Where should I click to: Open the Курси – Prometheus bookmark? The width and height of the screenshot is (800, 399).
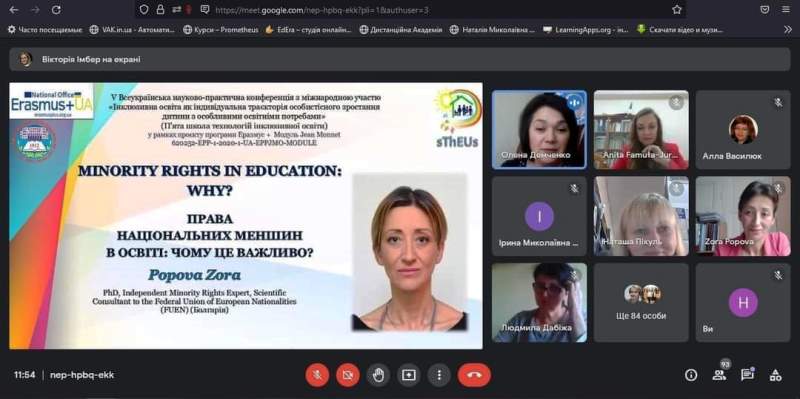(x=220, y=30)
